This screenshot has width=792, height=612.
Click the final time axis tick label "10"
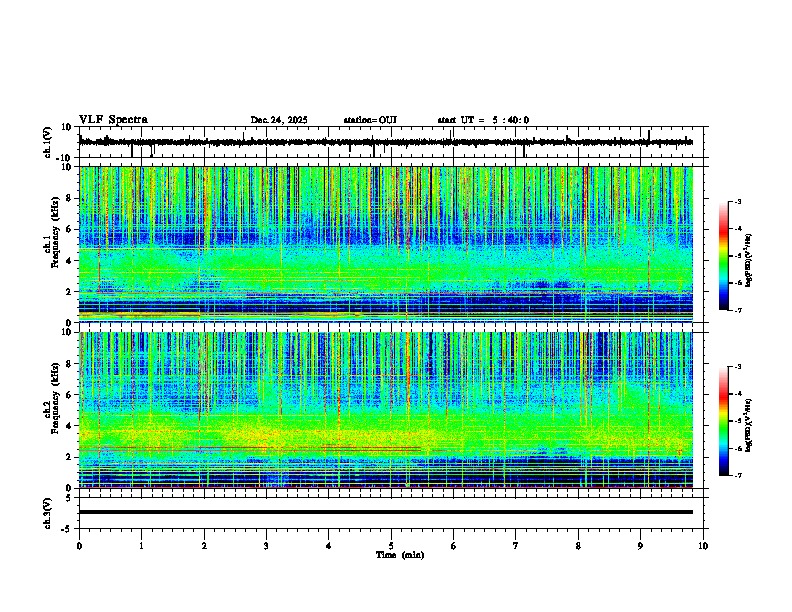tap(703, 546)
